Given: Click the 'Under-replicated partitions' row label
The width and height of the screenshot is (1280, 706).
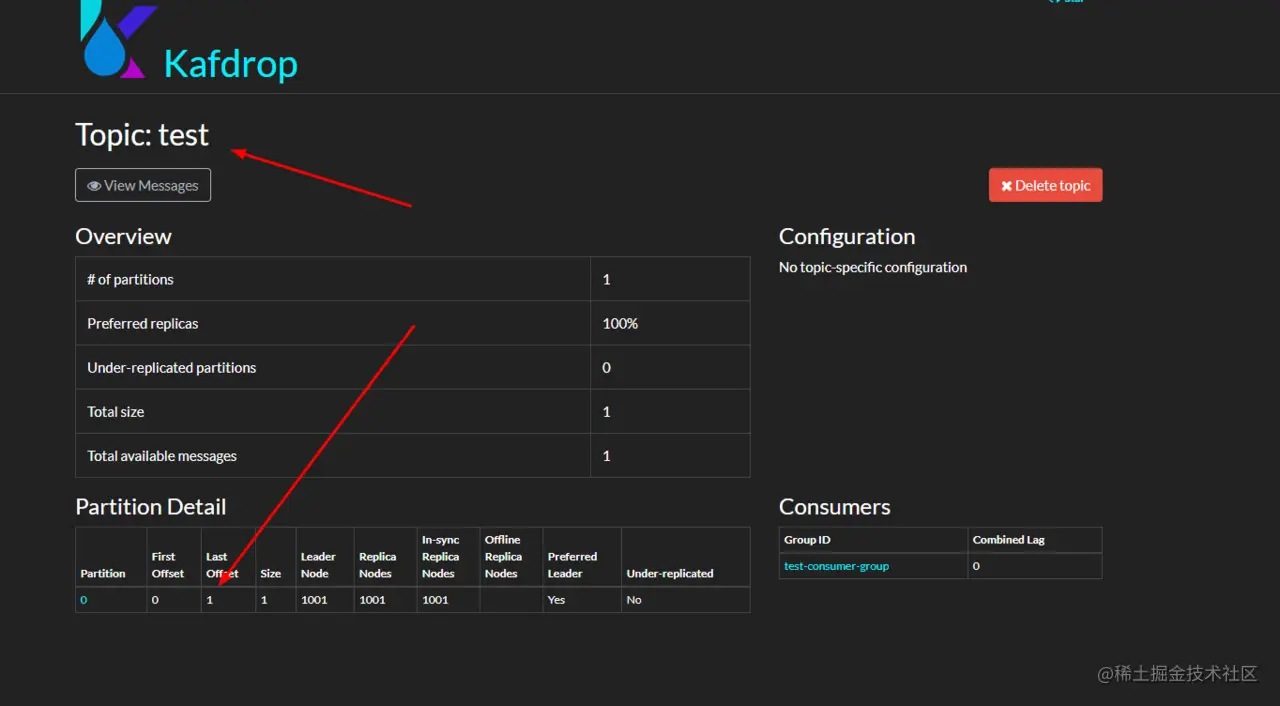Looking at the screenshot, I should pyautogui.click(x=172, y=368).
